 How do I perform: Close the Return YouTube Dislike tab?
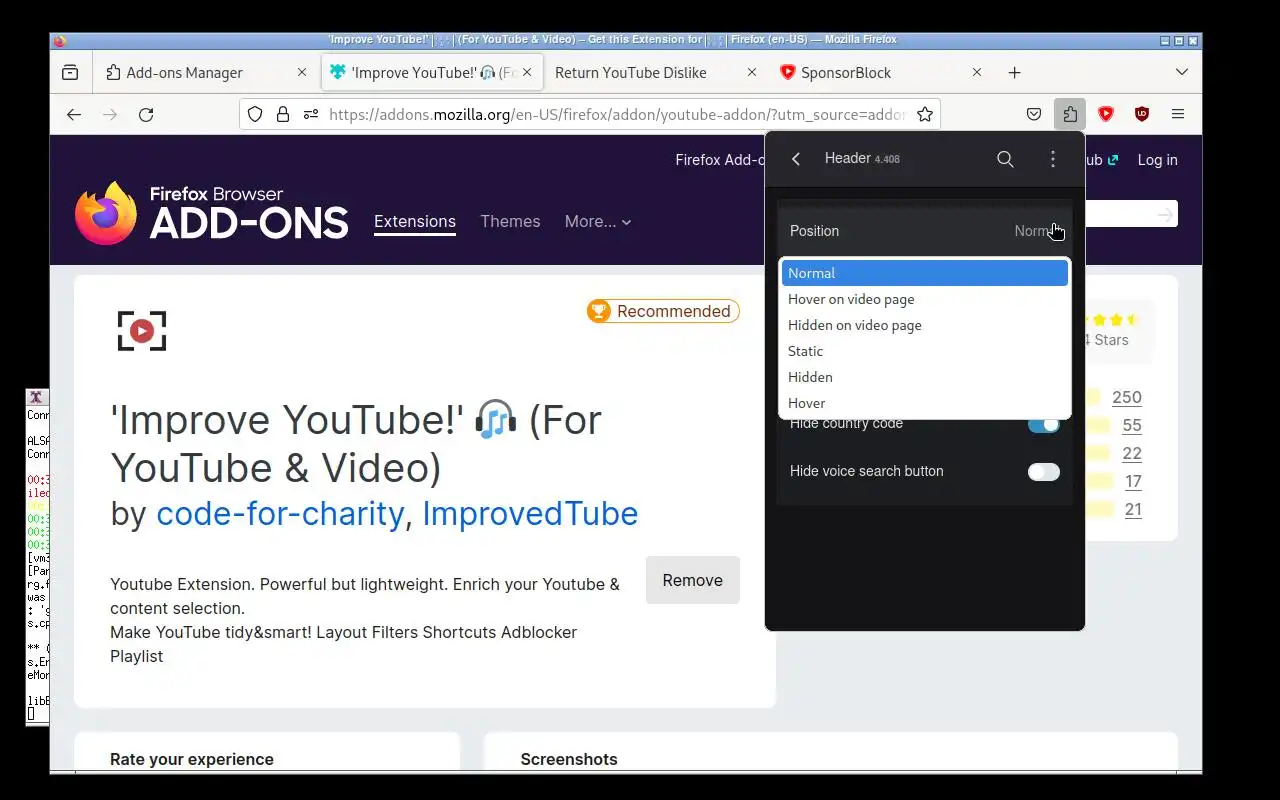(752, 72)
